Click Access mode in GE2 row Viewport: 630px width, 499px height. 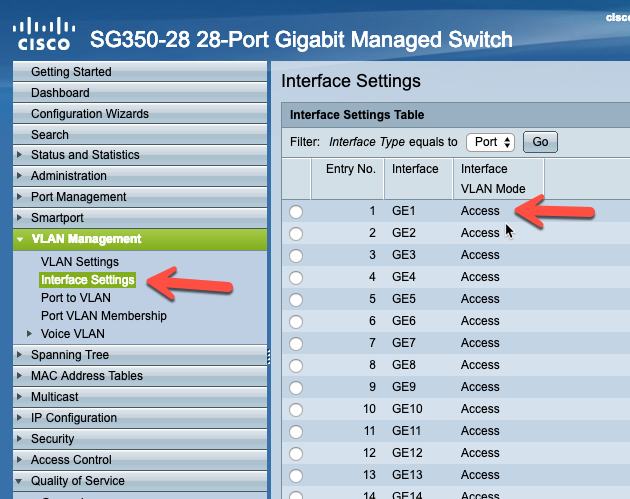[x=480, y=233]
